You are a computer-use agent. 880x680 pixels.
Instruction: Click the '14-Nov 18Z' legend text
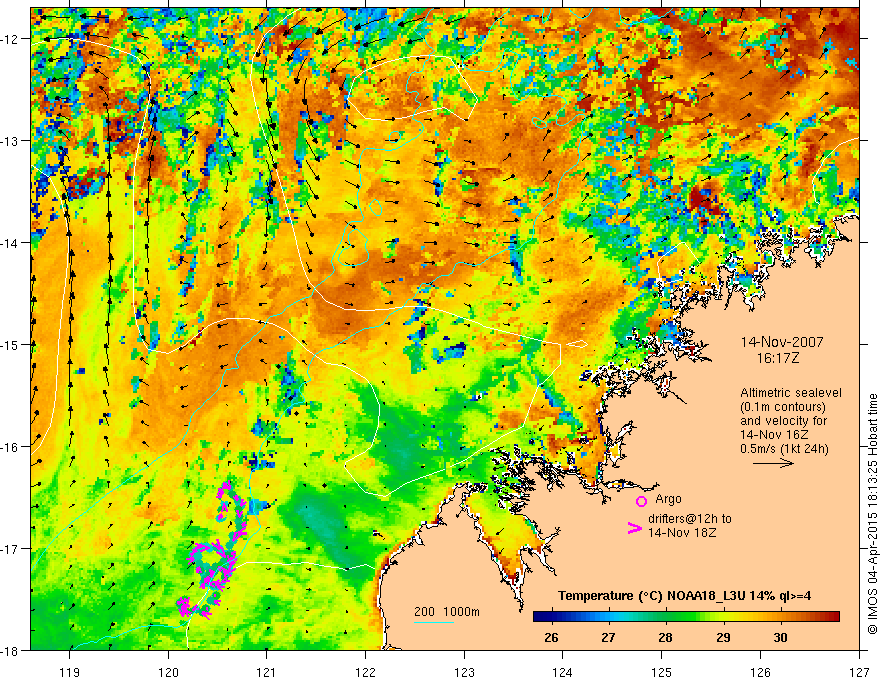coord(682,532)
